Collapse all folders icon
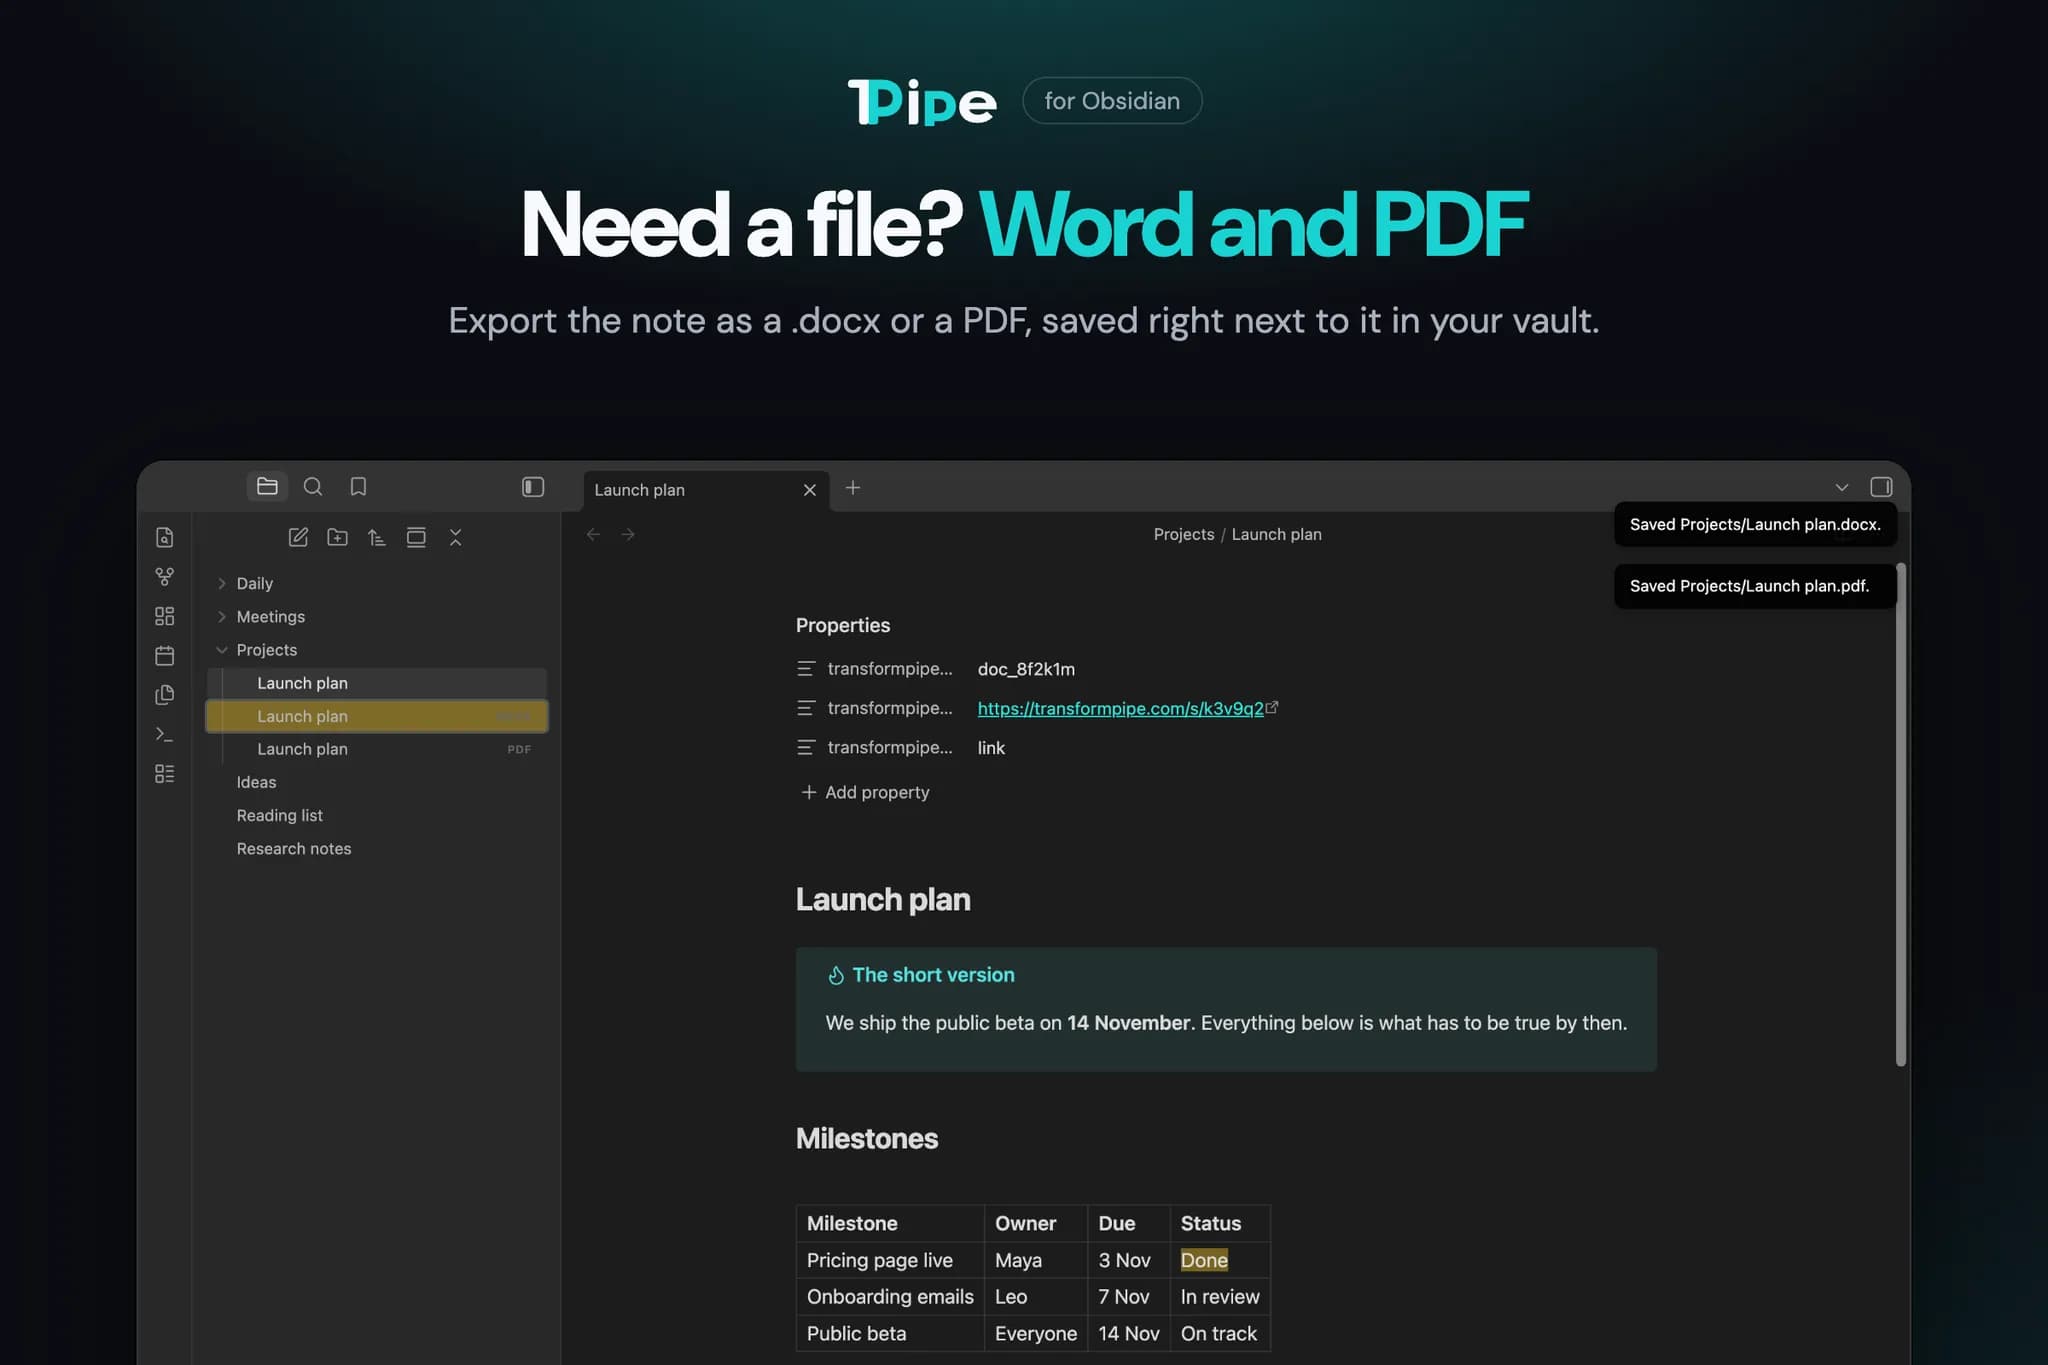 pyautogui.click(x=456, y=538)
